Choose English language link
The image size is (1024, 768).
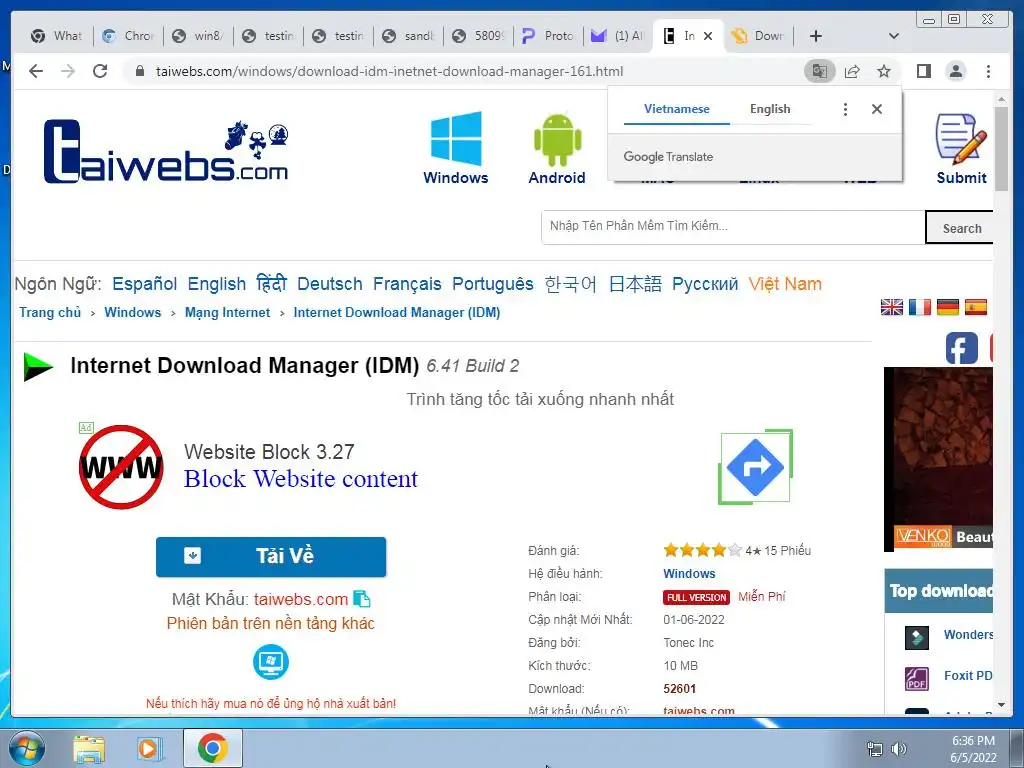(217, 284)
